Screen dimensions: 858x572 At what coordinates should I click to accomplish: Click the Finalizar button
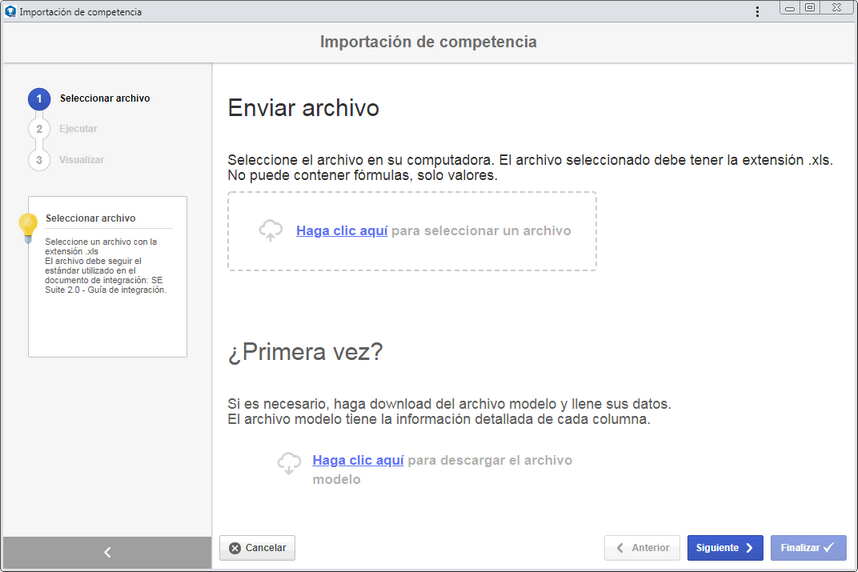(x=808, y=548)
